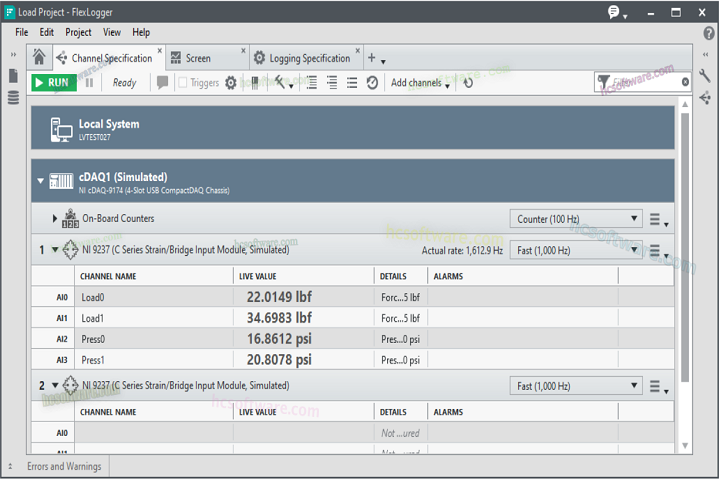Open the data stack icon in left sidebar
The height and width of the screenshot is (480, 720).
tap(13, 97)
